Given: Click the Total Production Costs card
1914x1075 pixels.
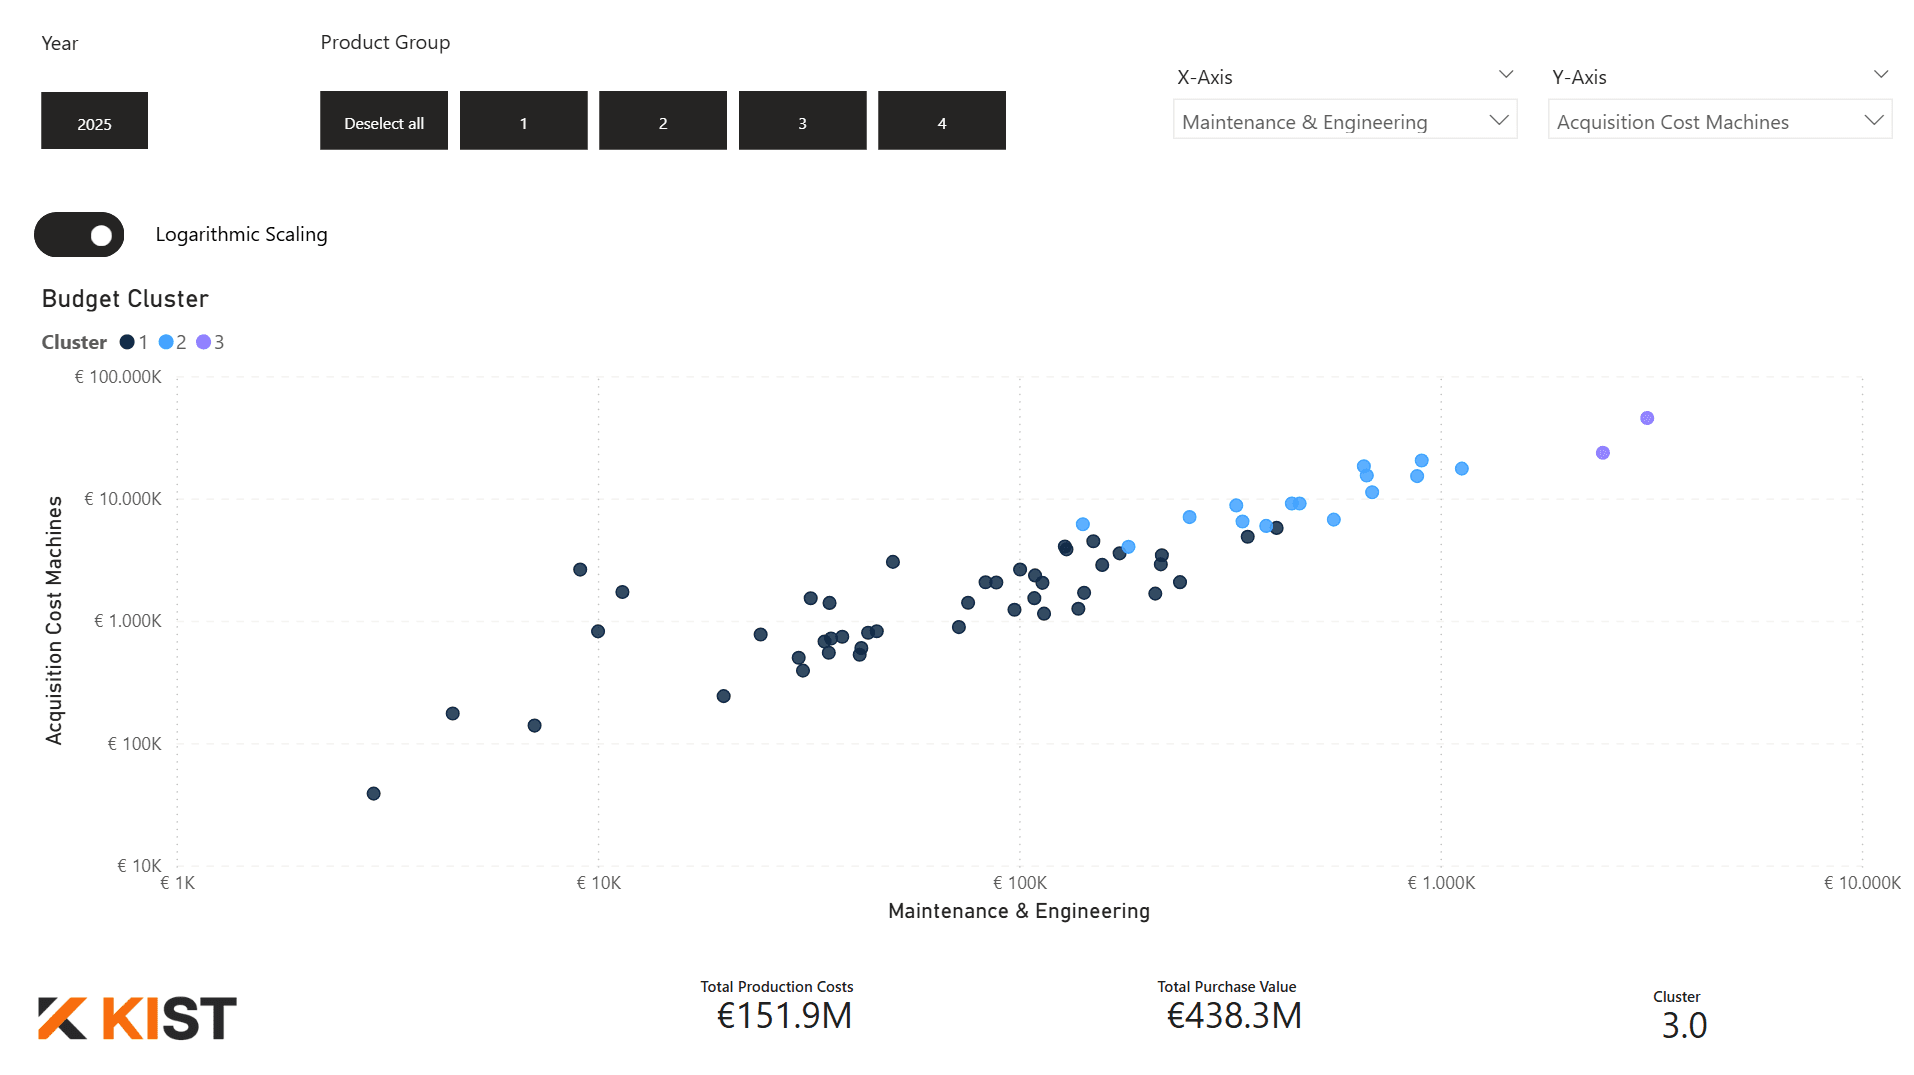Looking at the screenshot, I should pyautogui.click(x=783, y=1006).
